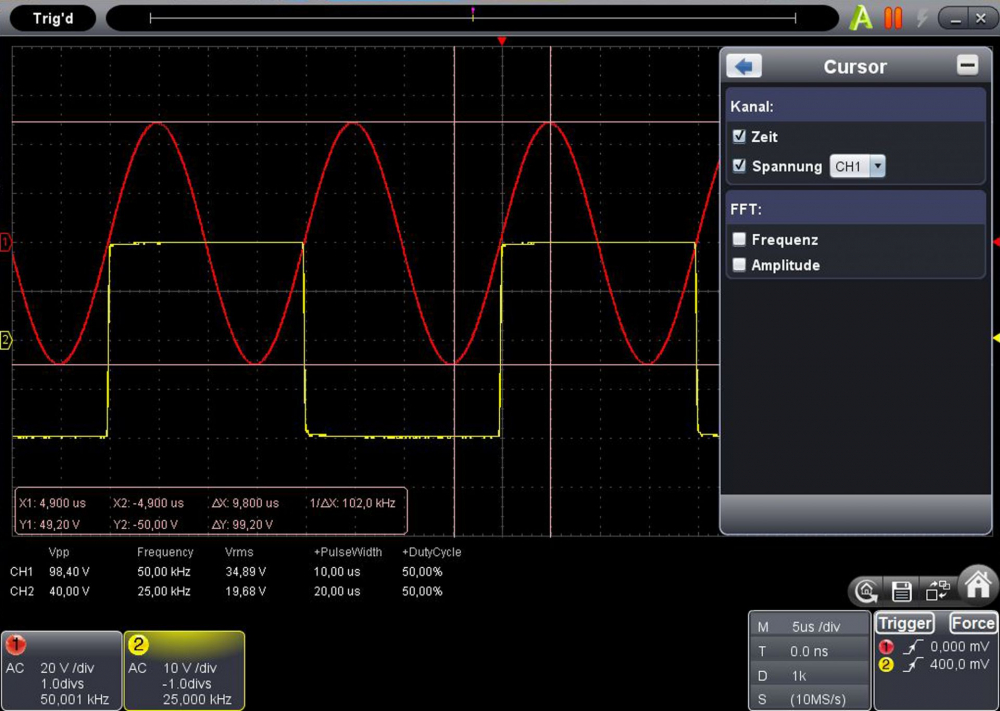Pause acquisition with the orange pause icon
1000x711 pixels.
click(x=893, y=17)
